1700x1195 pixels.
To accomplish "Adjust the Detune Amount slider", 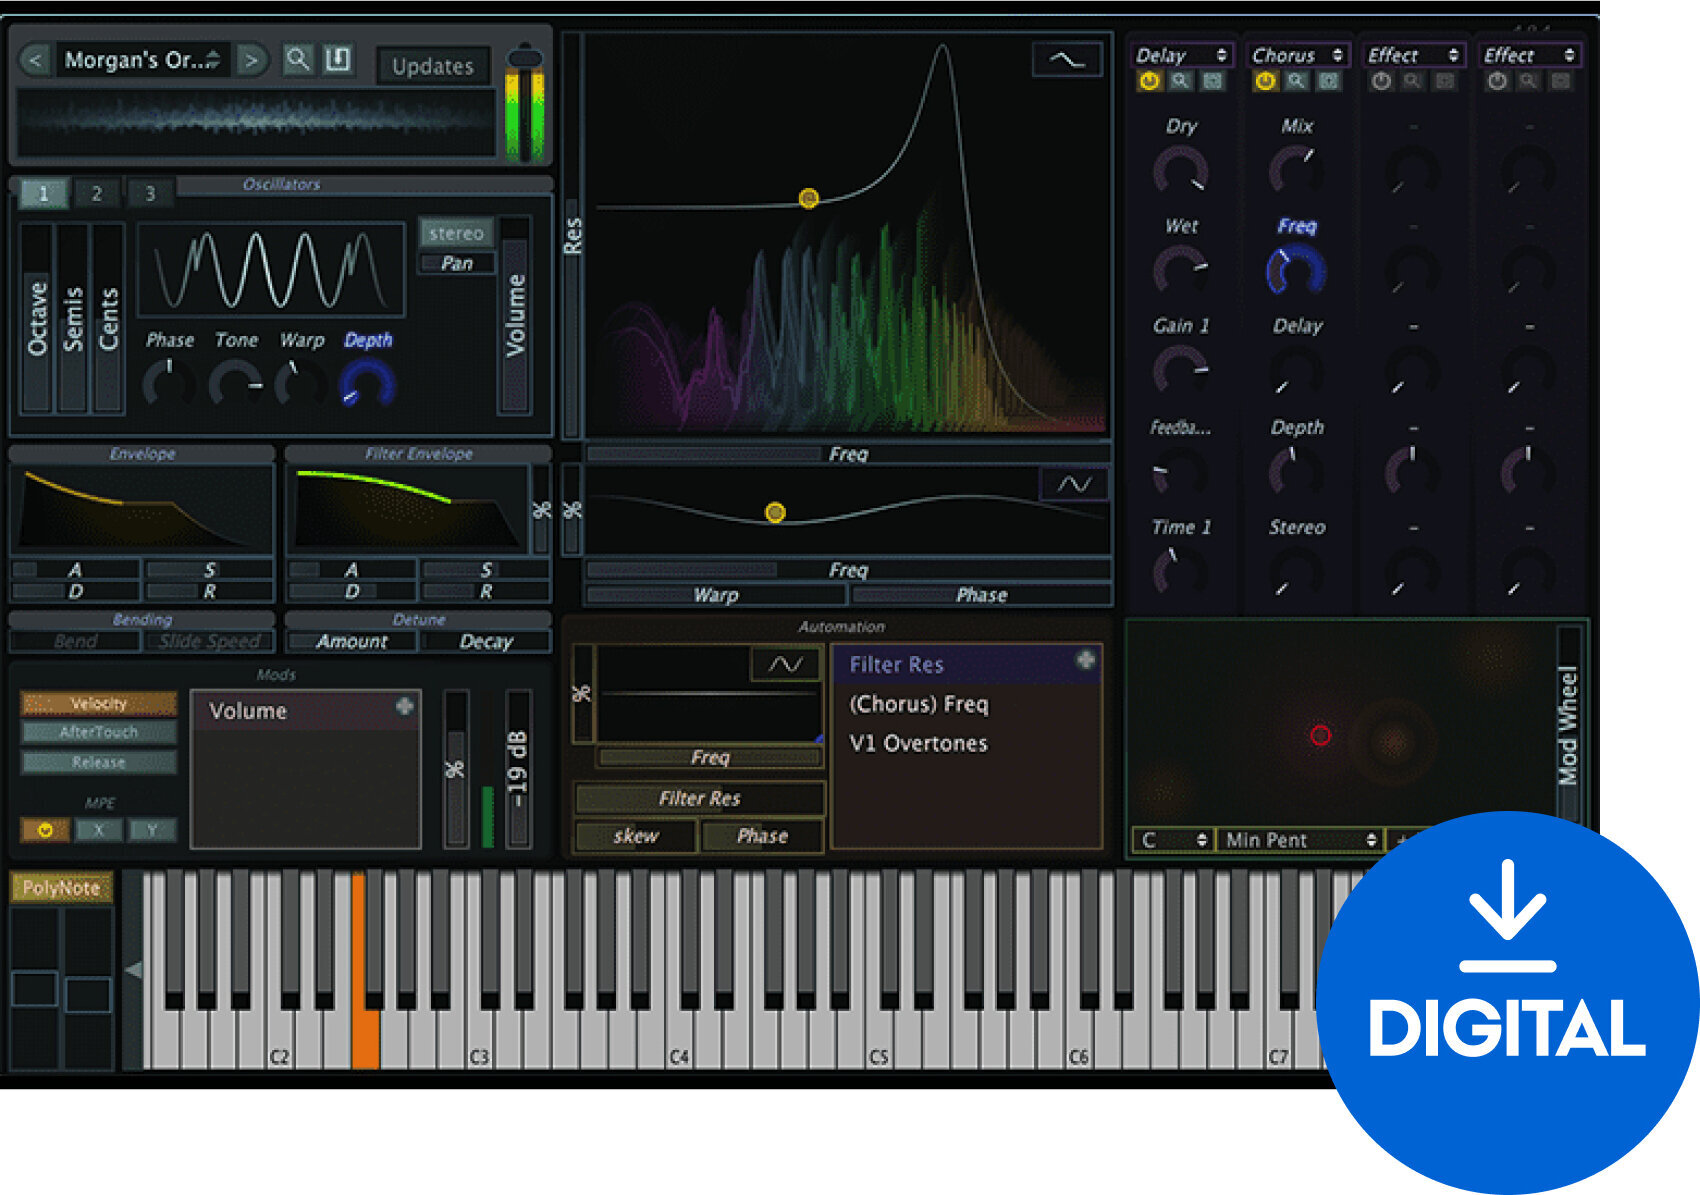I will click(352, 642).
